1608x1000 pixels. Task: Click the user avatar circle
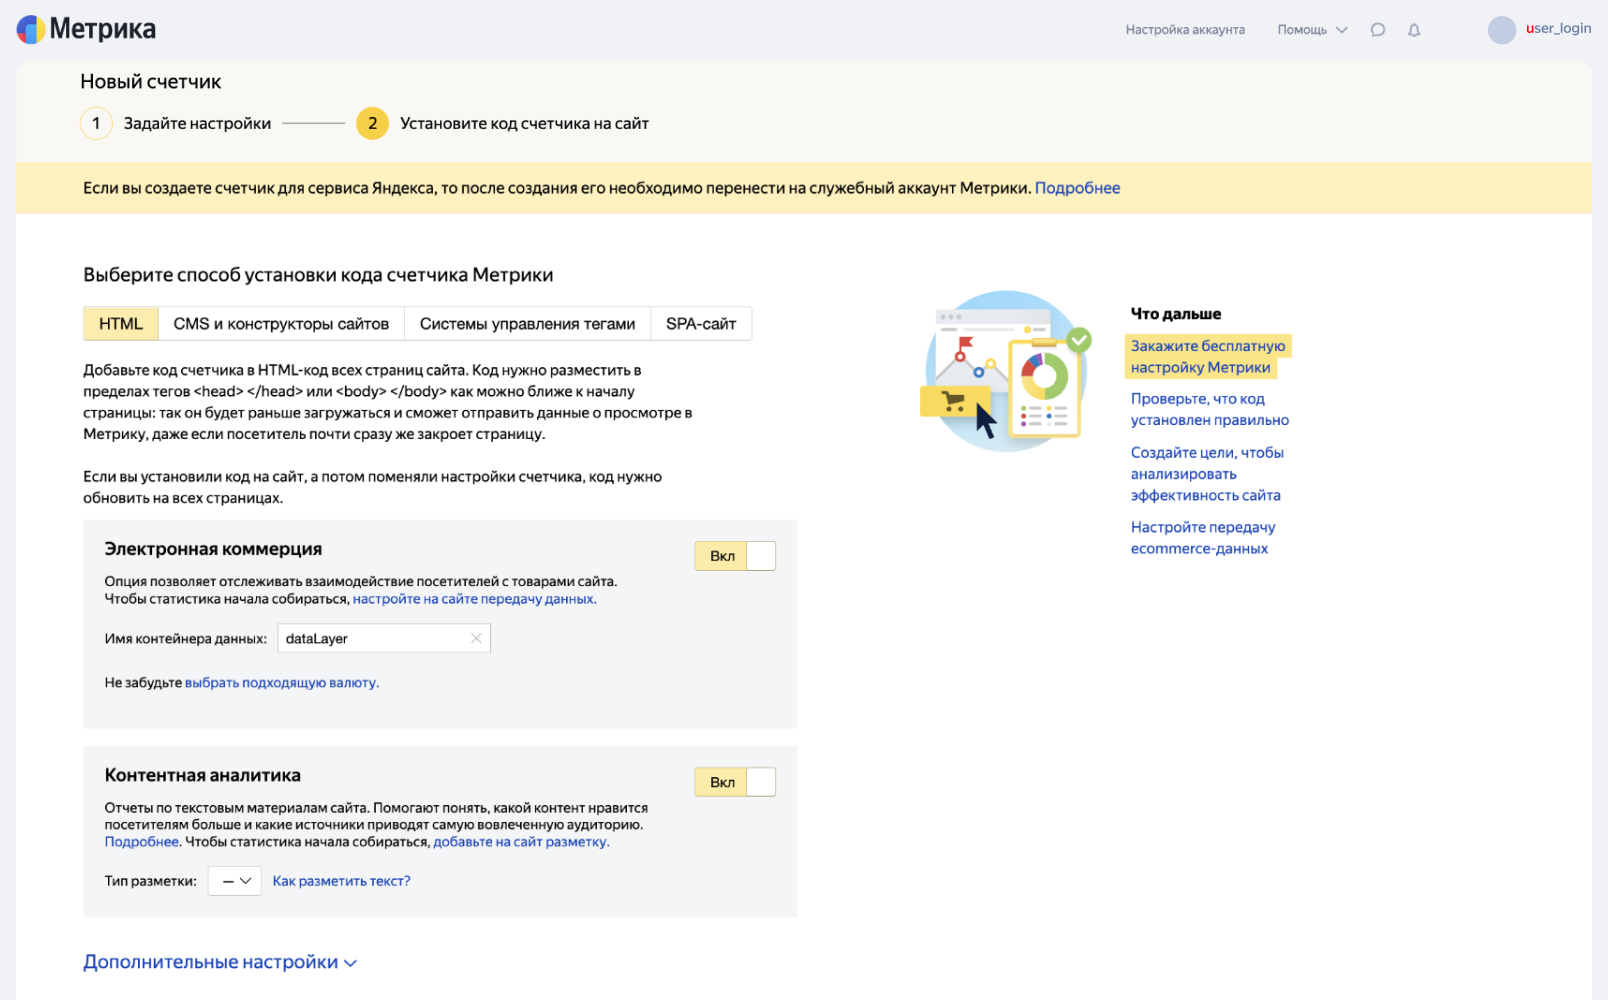1502,30
